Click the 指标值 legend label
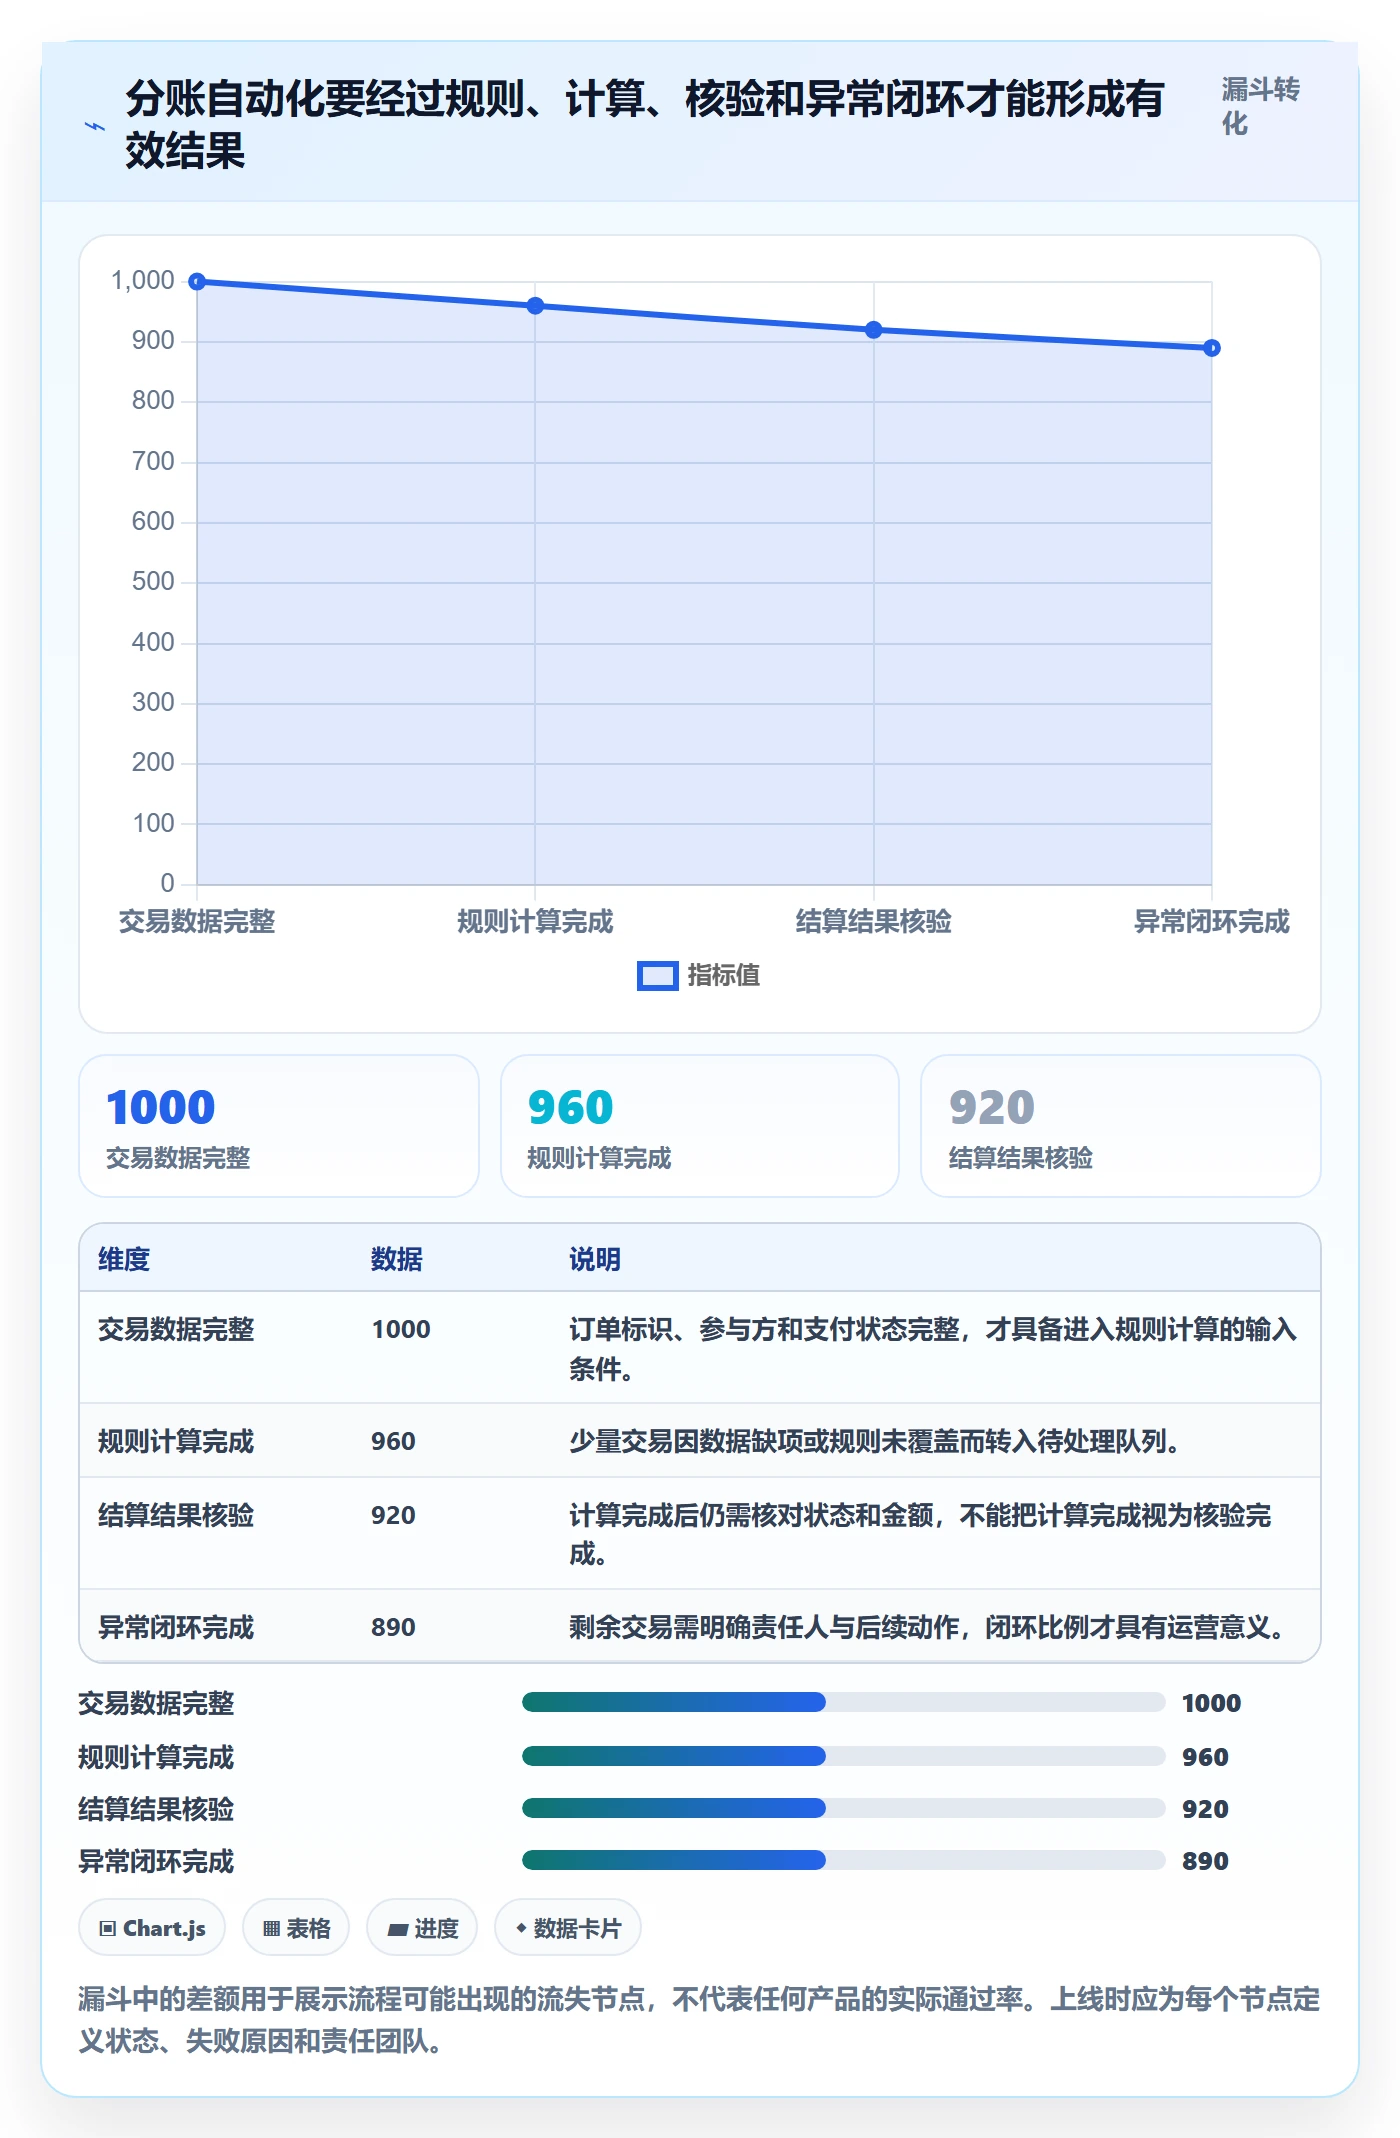 pyautogui.click(x=723, y=976)
